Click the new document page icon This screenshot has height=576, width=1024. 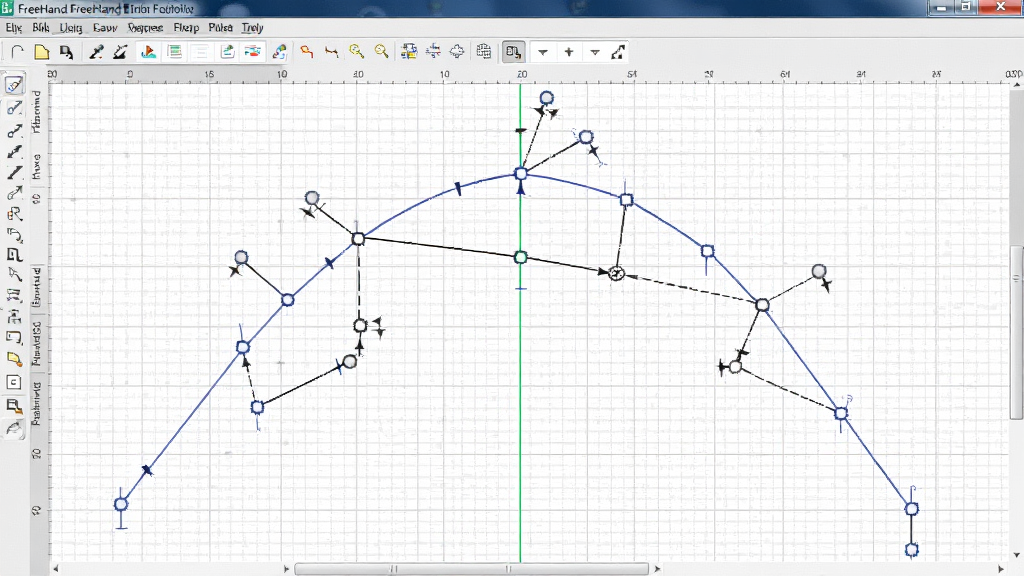coord(42,52)
